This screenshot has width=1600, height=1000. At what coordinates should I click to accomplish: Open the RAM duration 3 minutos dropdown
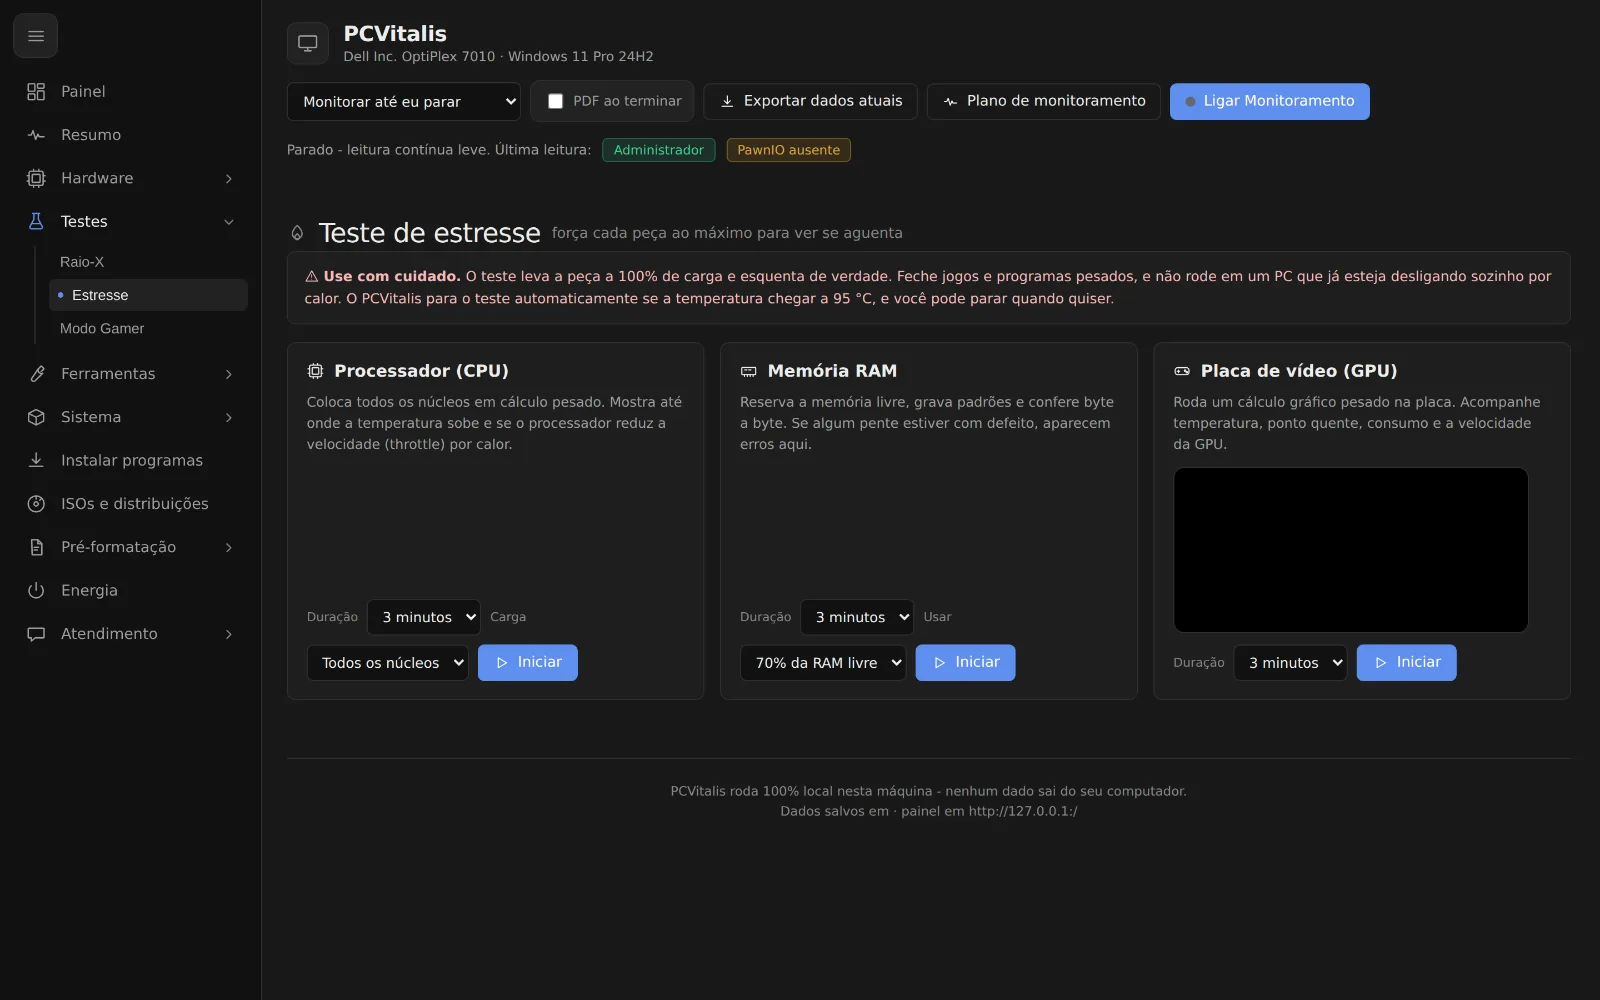[857, 617]
